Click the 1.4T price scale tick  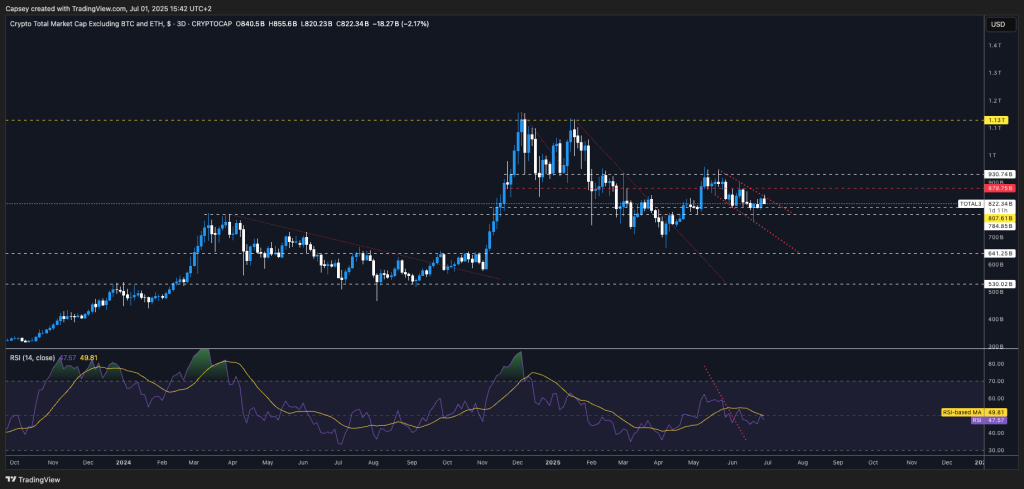[x=995, y=45]
